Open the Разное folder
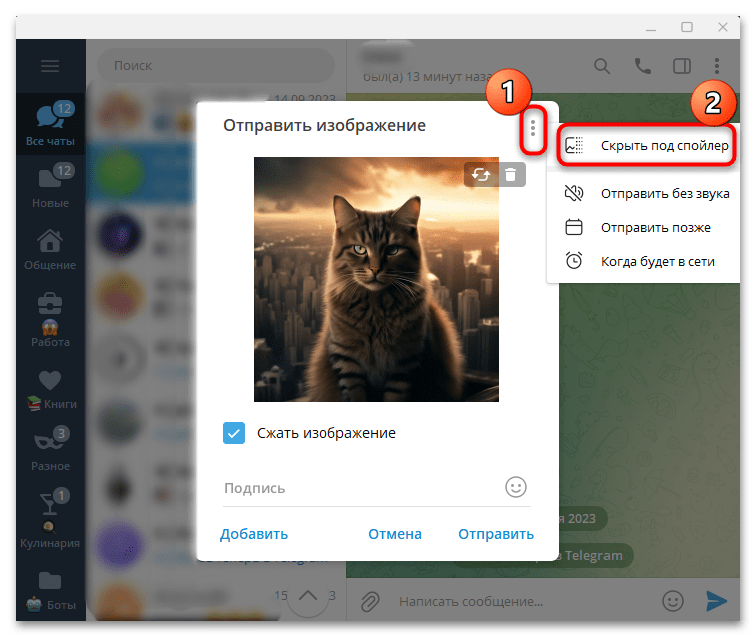The image size is (756, 637). tap(50, 449)
